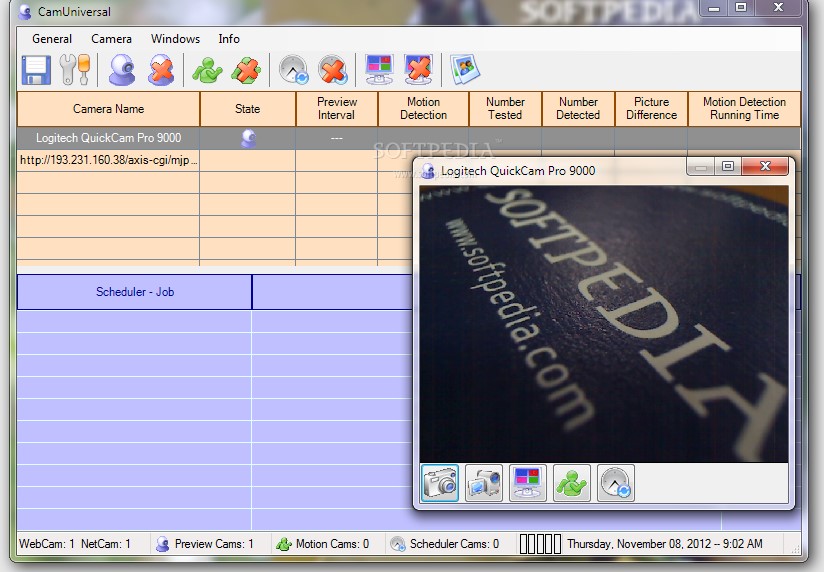824x572 pixels.
Task: Start webcam preview using the webcam toolbar icon
Action: coord(122,70)
